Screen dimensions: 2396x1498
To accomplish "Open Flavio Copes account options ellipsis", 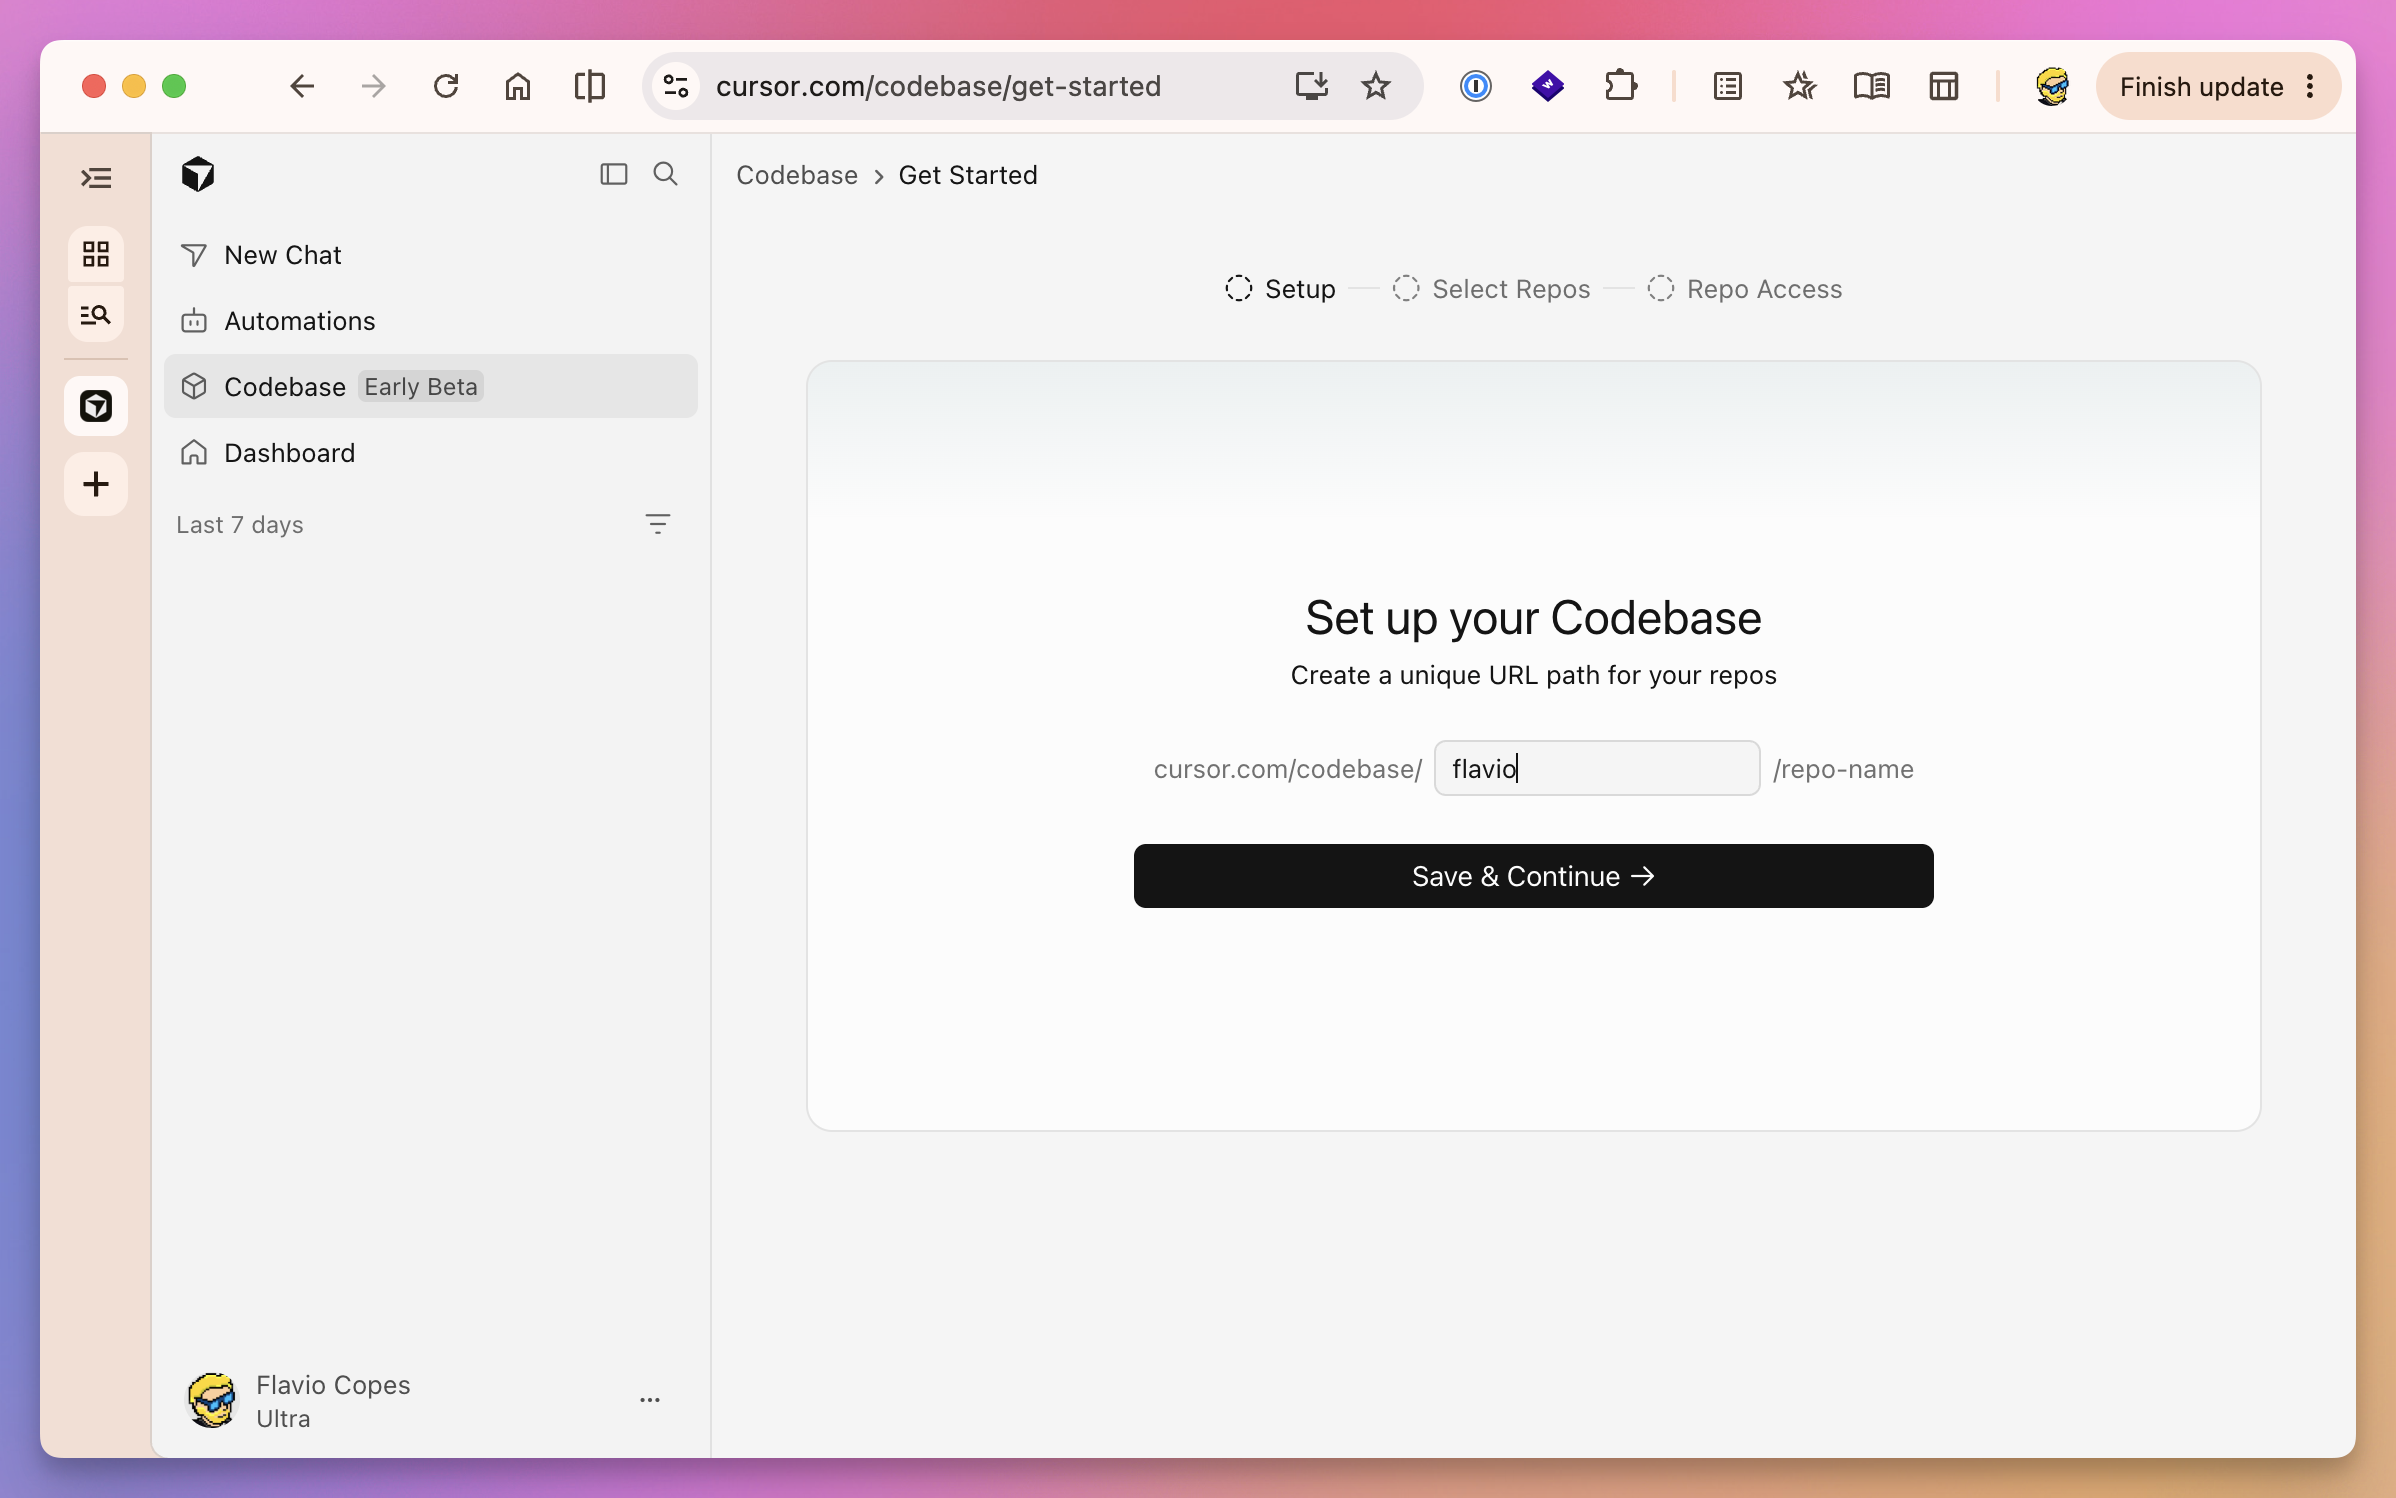I will (x=650, y=1400).
